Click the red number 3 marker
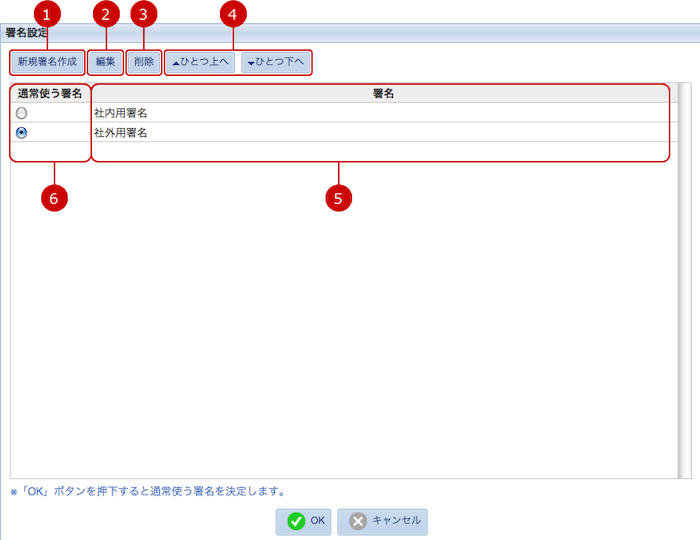Screen dimensions: 700x540 coord(144,14)
